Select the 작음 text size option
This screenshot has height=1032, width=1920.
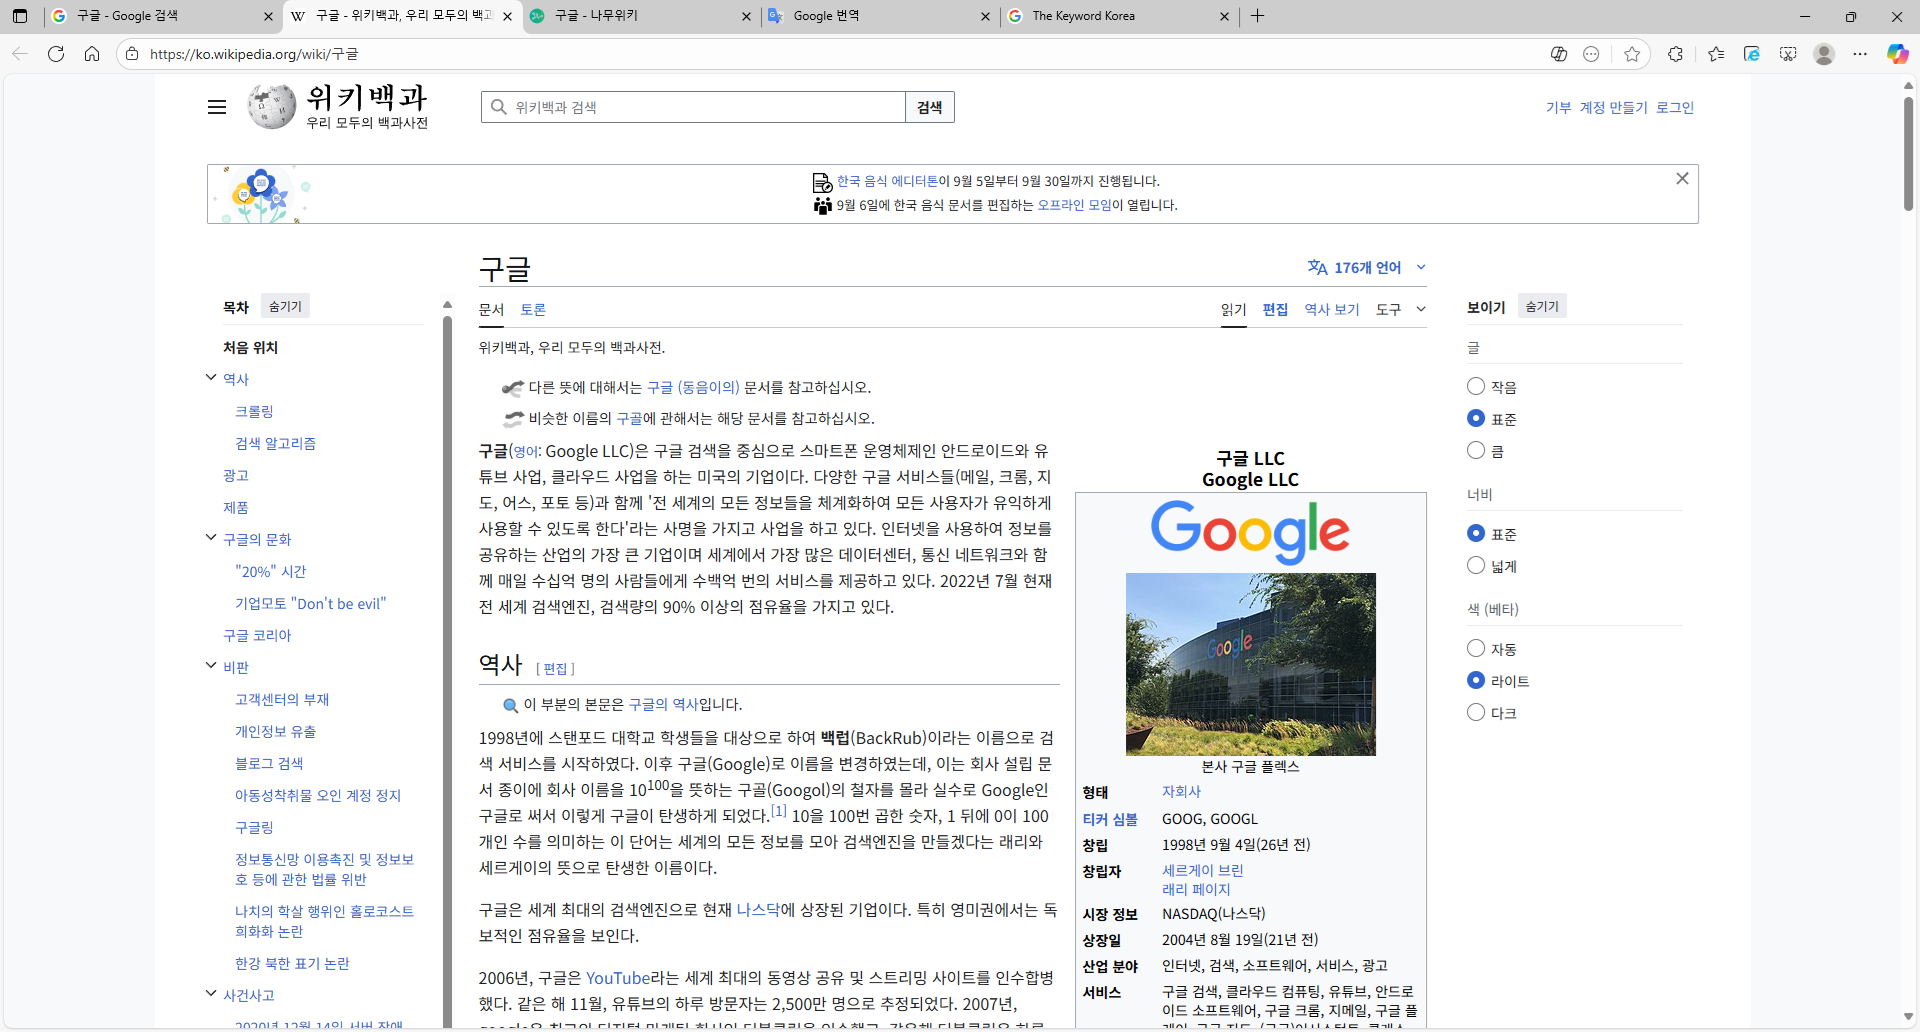click(x=1476, y=386)
